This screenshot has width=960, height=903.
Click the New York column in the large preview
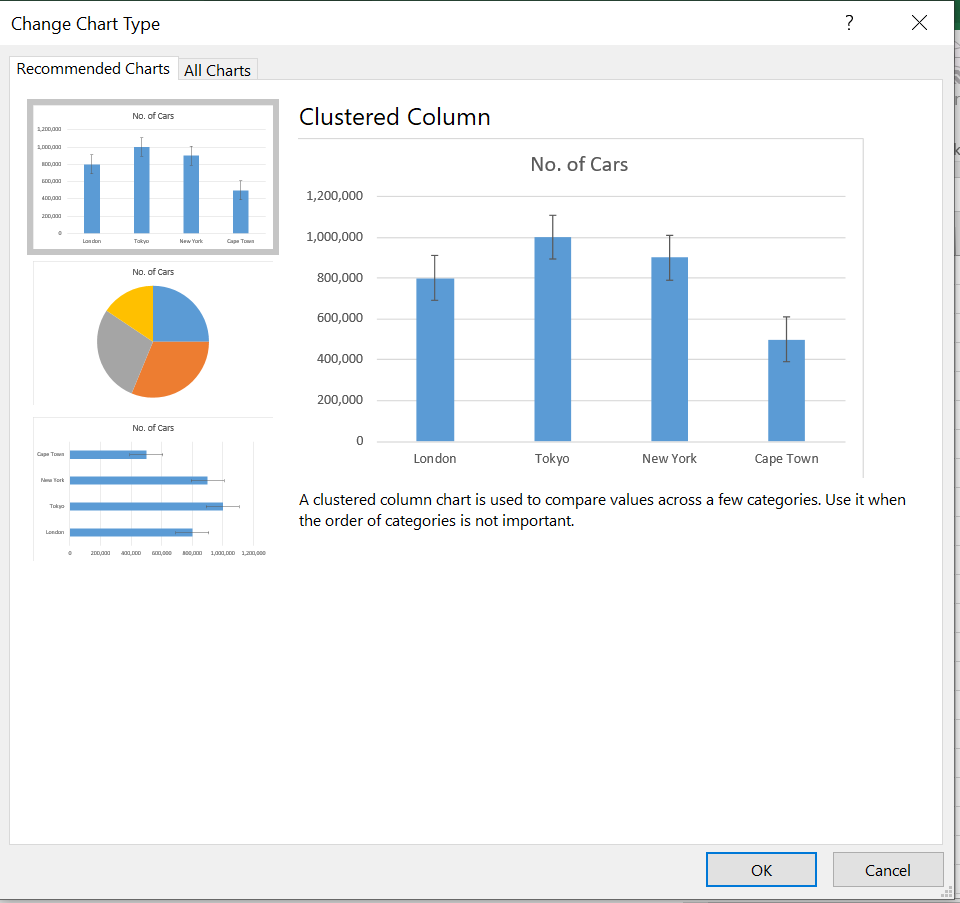click(669, 350)
